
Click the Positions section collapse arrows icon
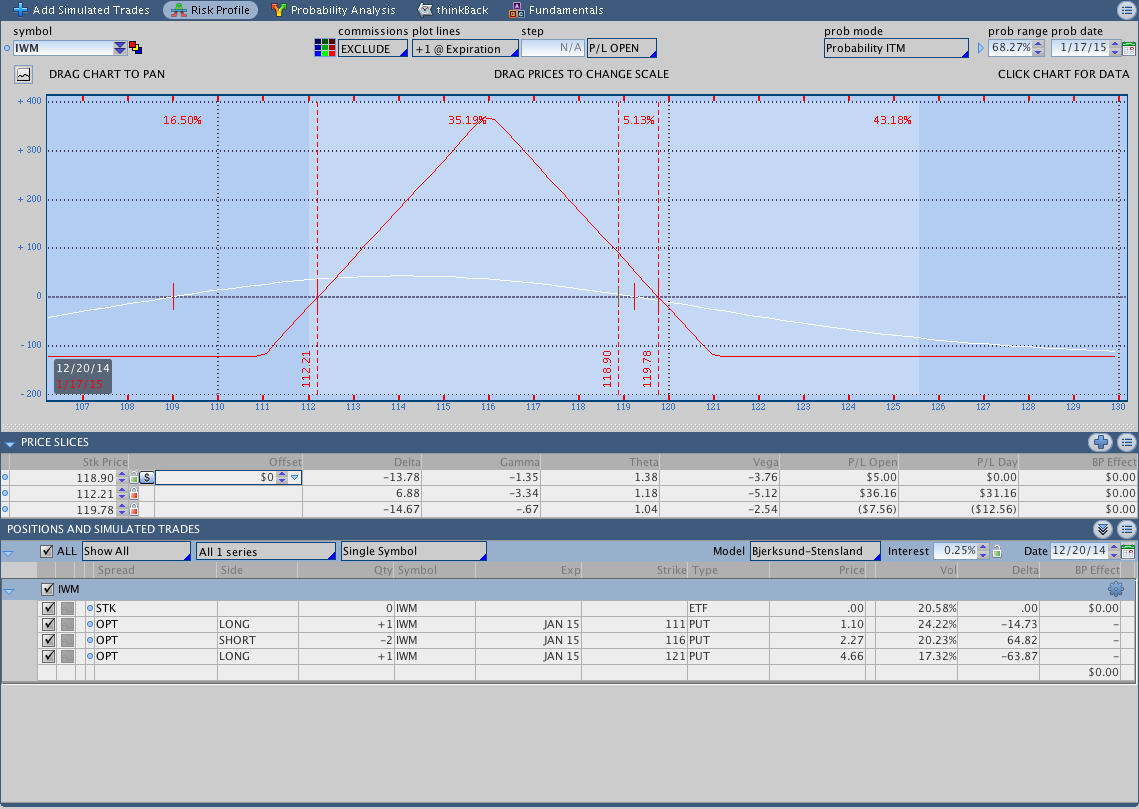click(1103, 529)
